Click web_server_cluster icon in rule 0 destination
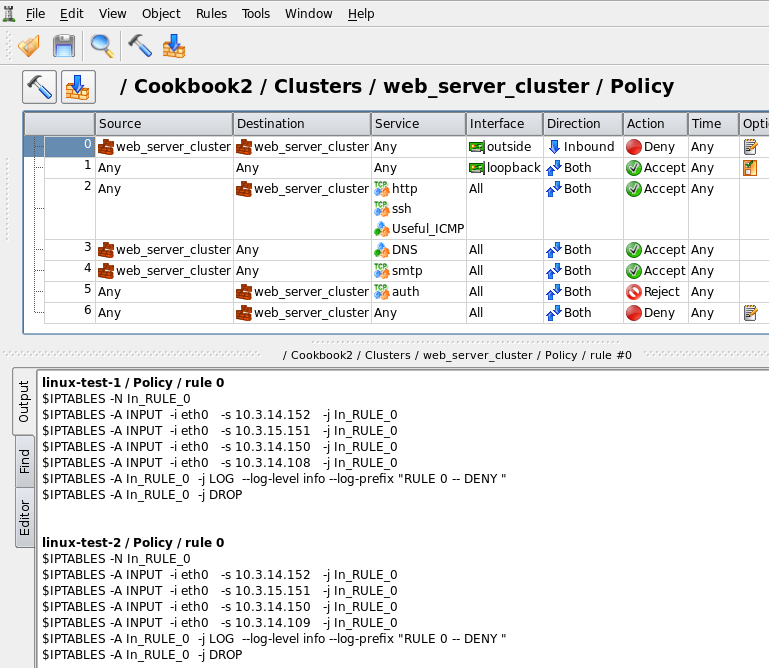769x668 pixels. click(244, 147)
